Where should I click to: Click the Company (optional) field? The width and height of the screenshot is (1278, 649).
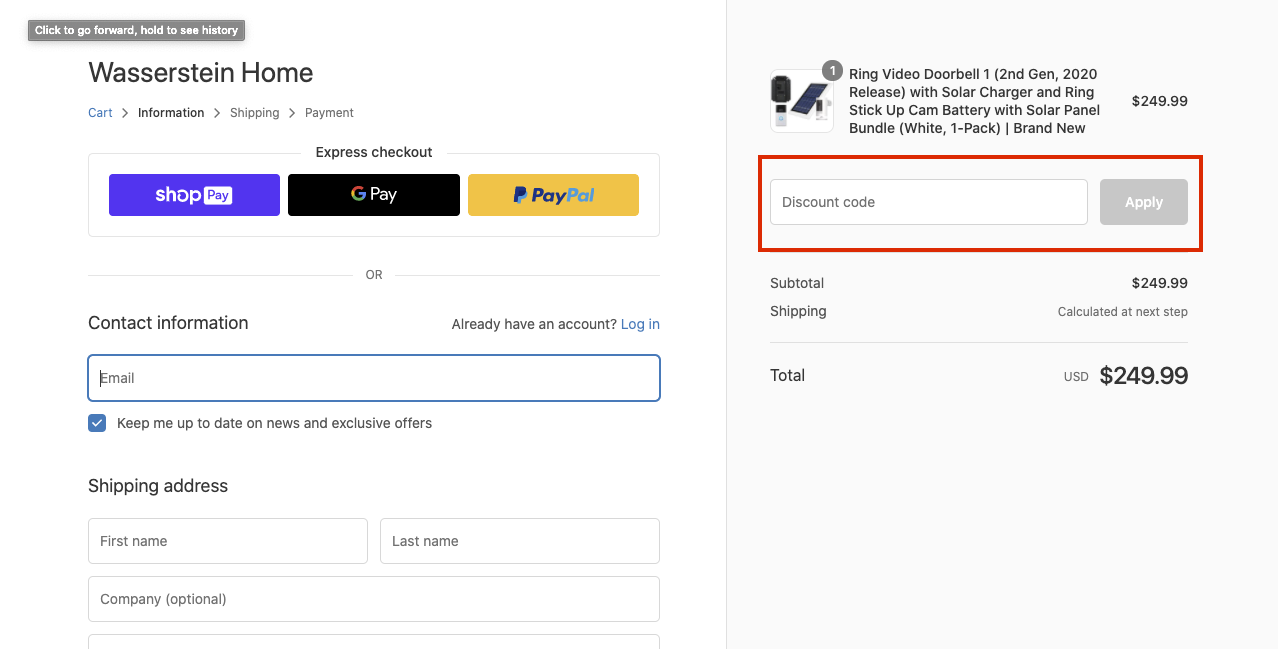374,599
